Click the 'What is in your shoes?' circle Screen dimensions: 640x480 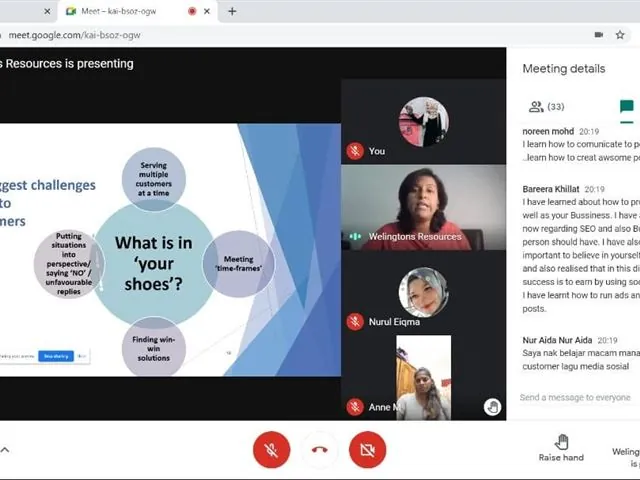153,264
